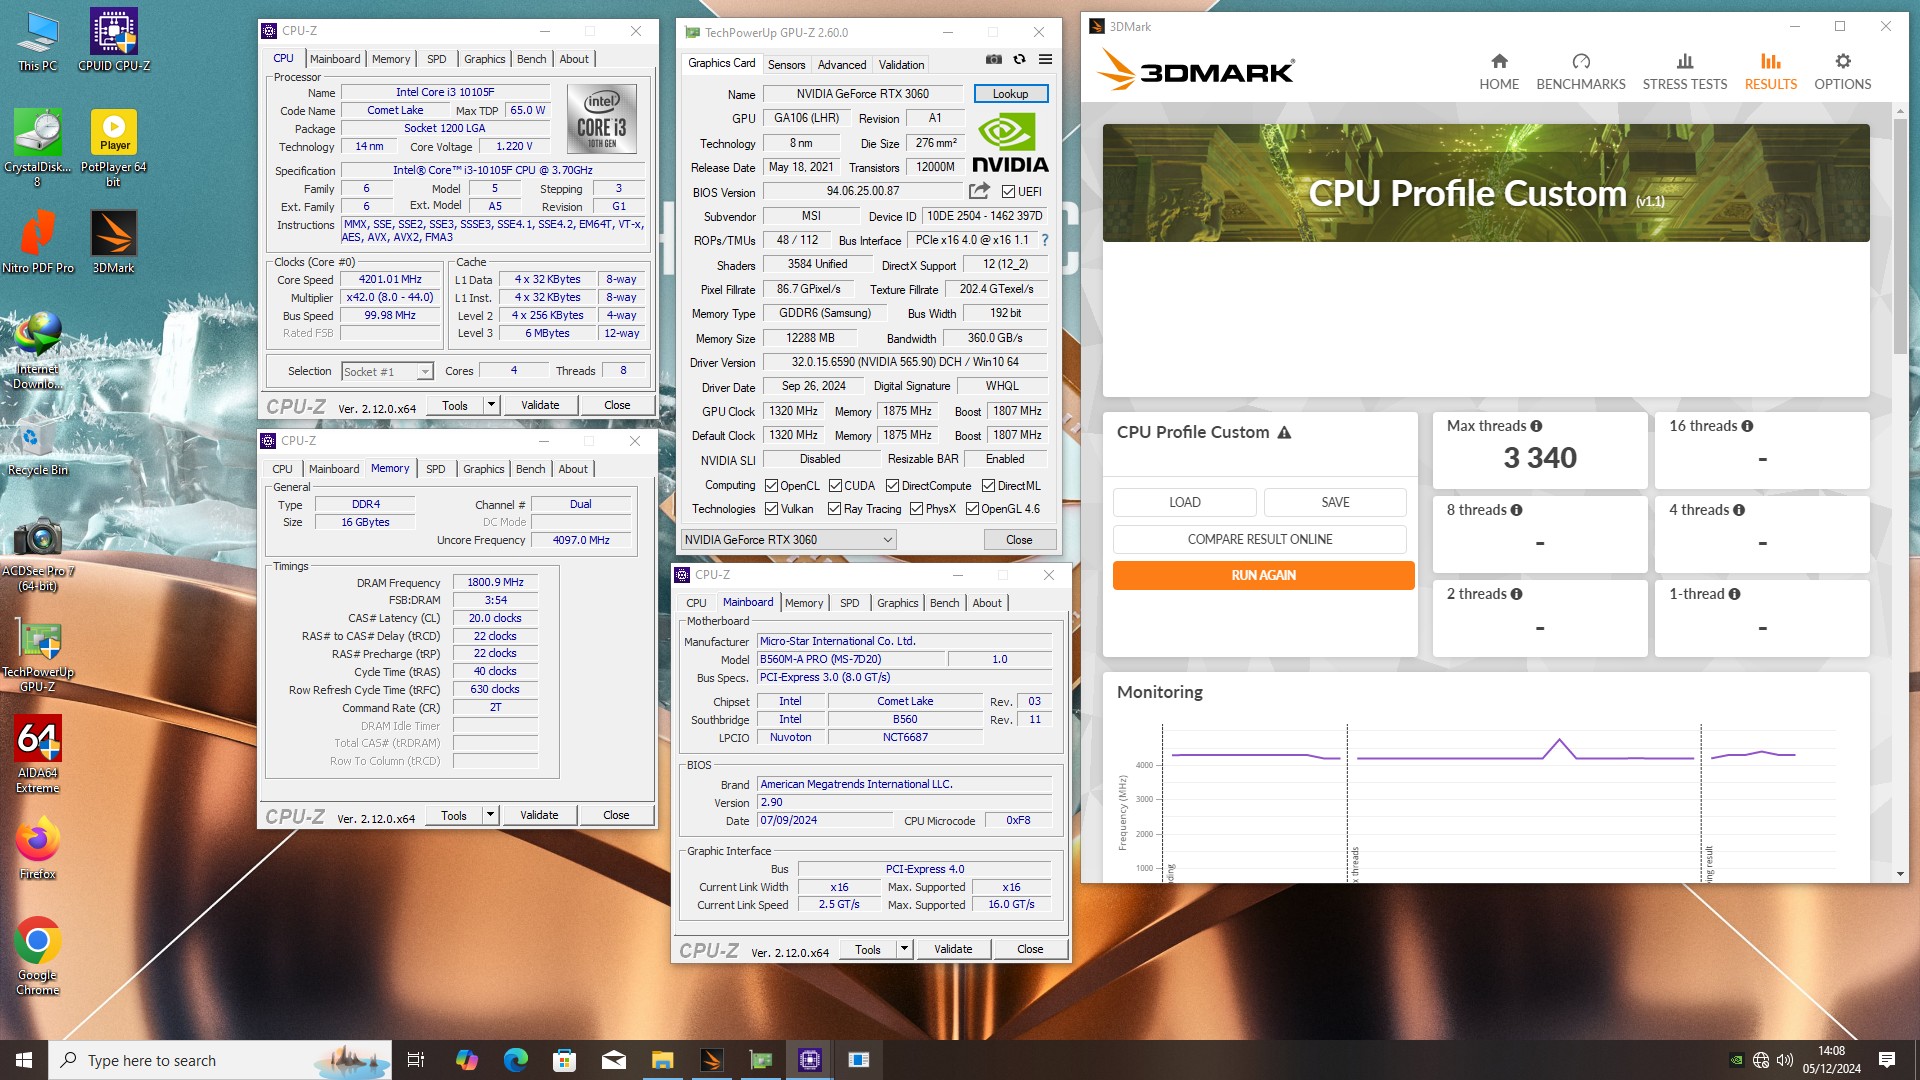The image size is (1920, 1080).
Task: Click GPU-Z BIOS export share icon
Action: coord(979,191)
